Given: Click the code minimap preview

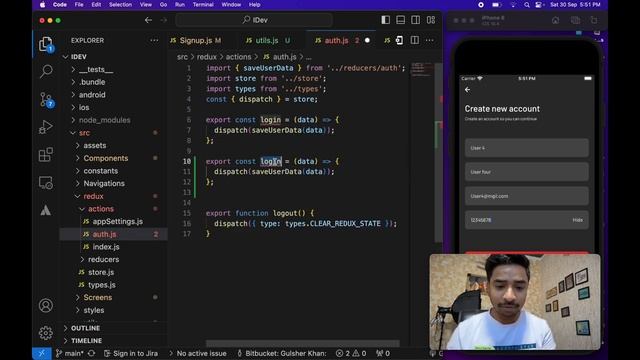Looking at the screenshot, I should pos(422,70).
